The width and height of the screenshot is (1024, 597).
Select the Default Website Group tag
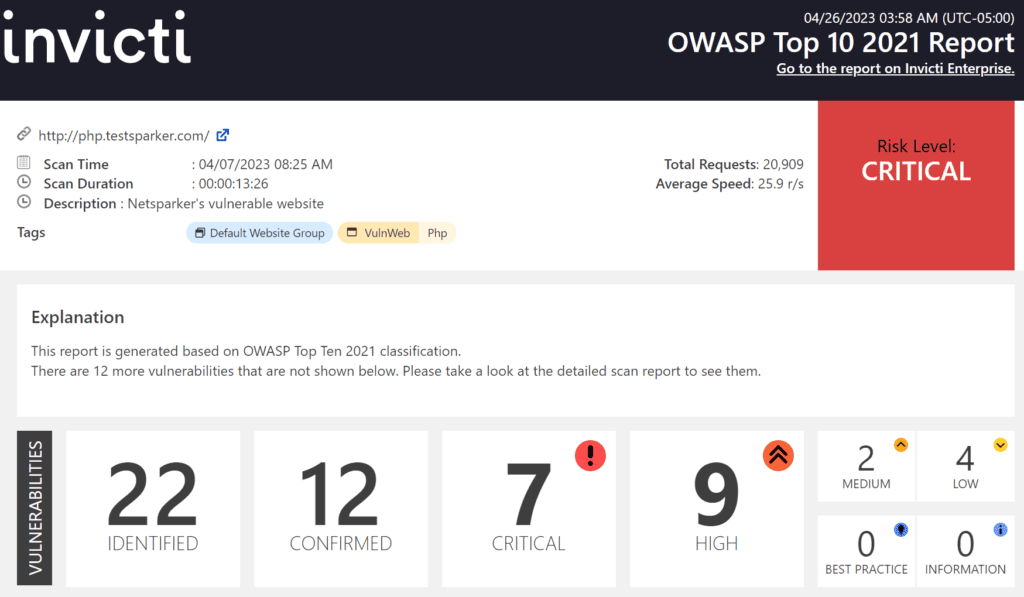tap(259, 233)
